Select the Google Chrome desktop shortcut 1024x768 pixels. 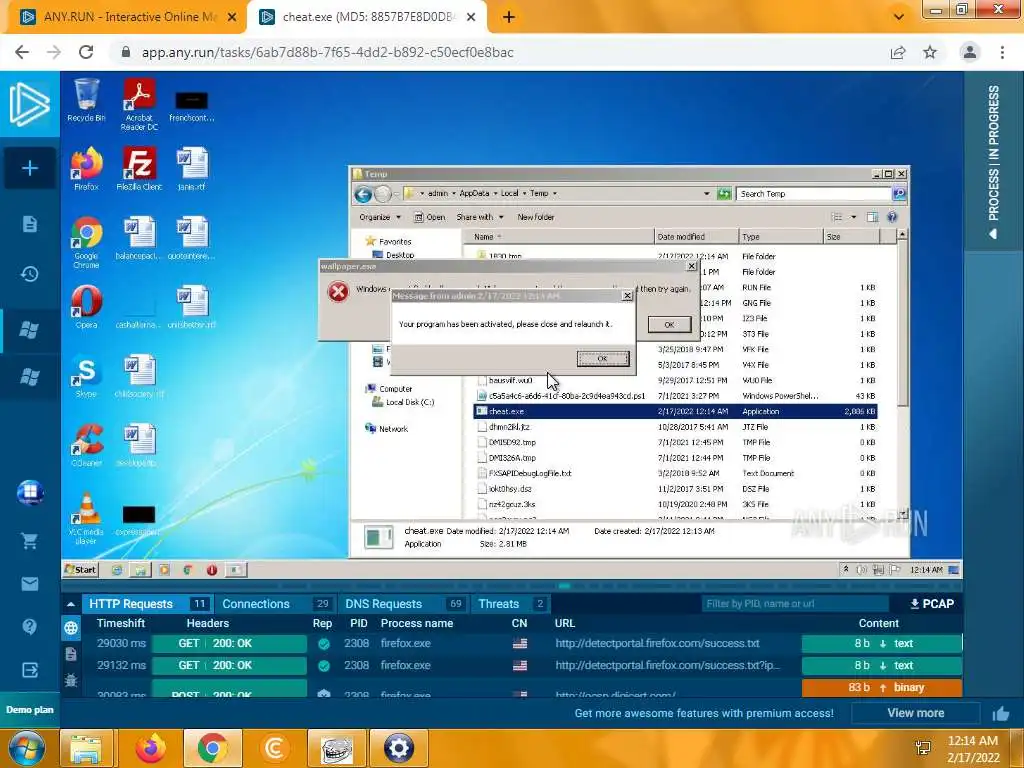86,242
